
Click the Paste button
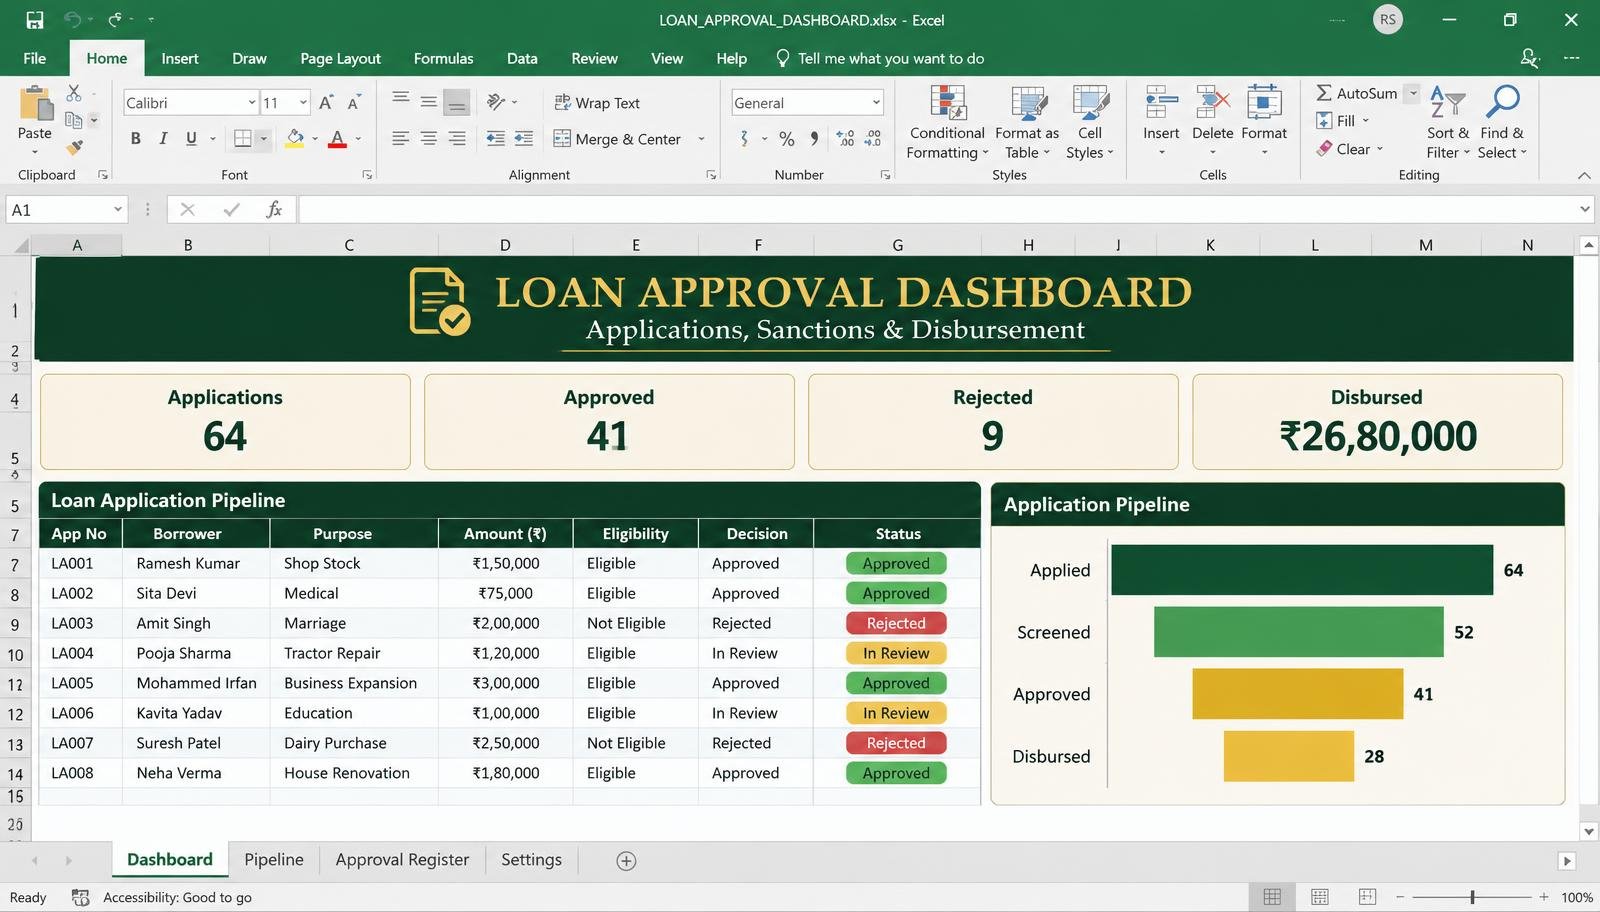35,120
